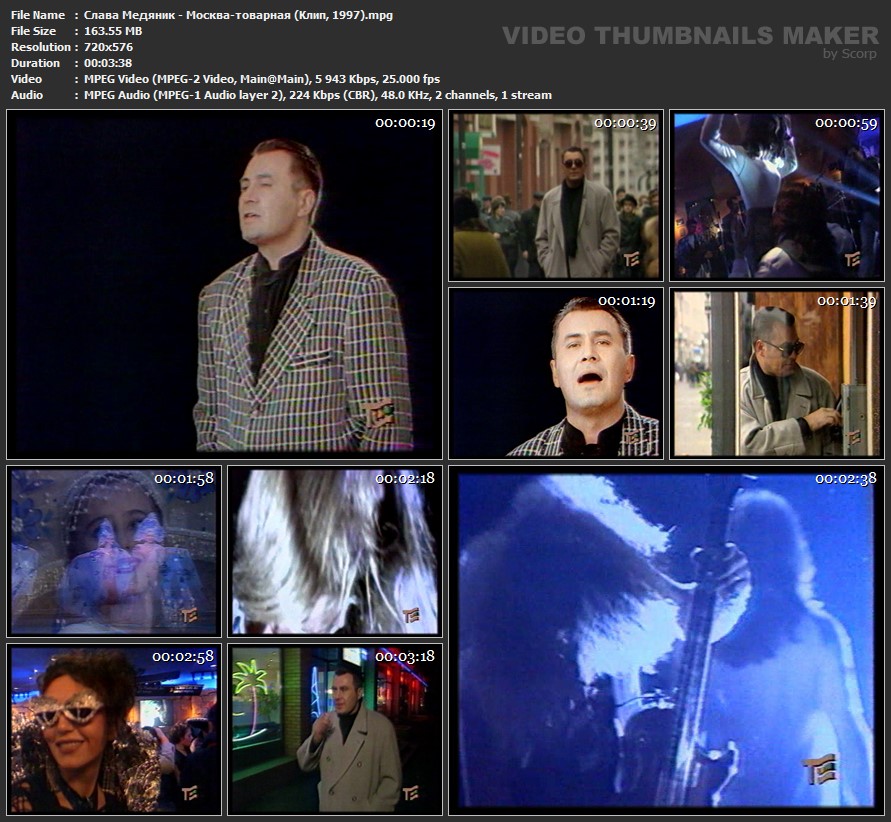Click the Video Thumbnails Maker watermark title

(x=690, y=36)
